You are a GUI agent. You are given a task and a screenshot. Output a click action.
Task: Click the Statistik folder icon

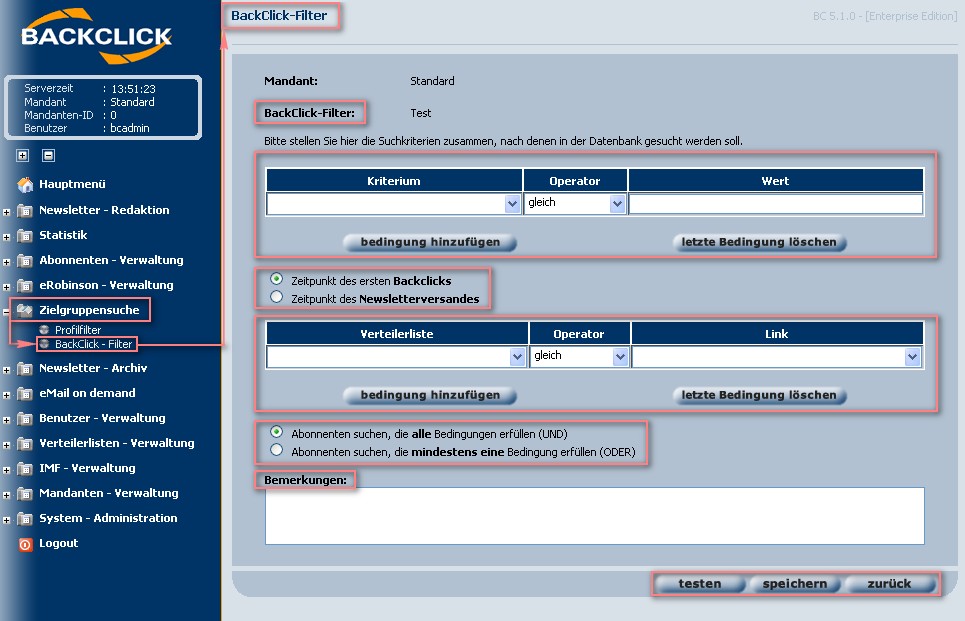click(x=25, y=236)
